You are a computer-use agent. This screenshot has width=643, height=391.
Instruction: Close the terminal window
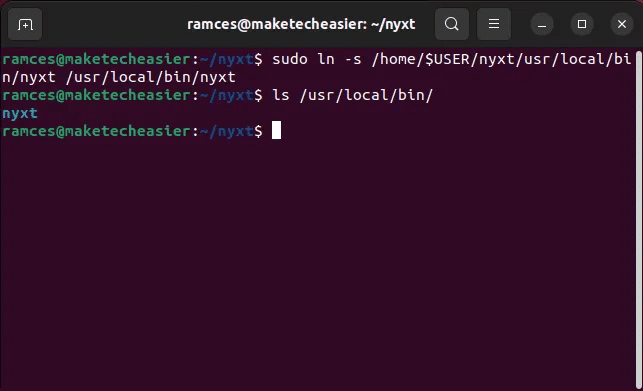pyautogui.click(x=622, y=25)
